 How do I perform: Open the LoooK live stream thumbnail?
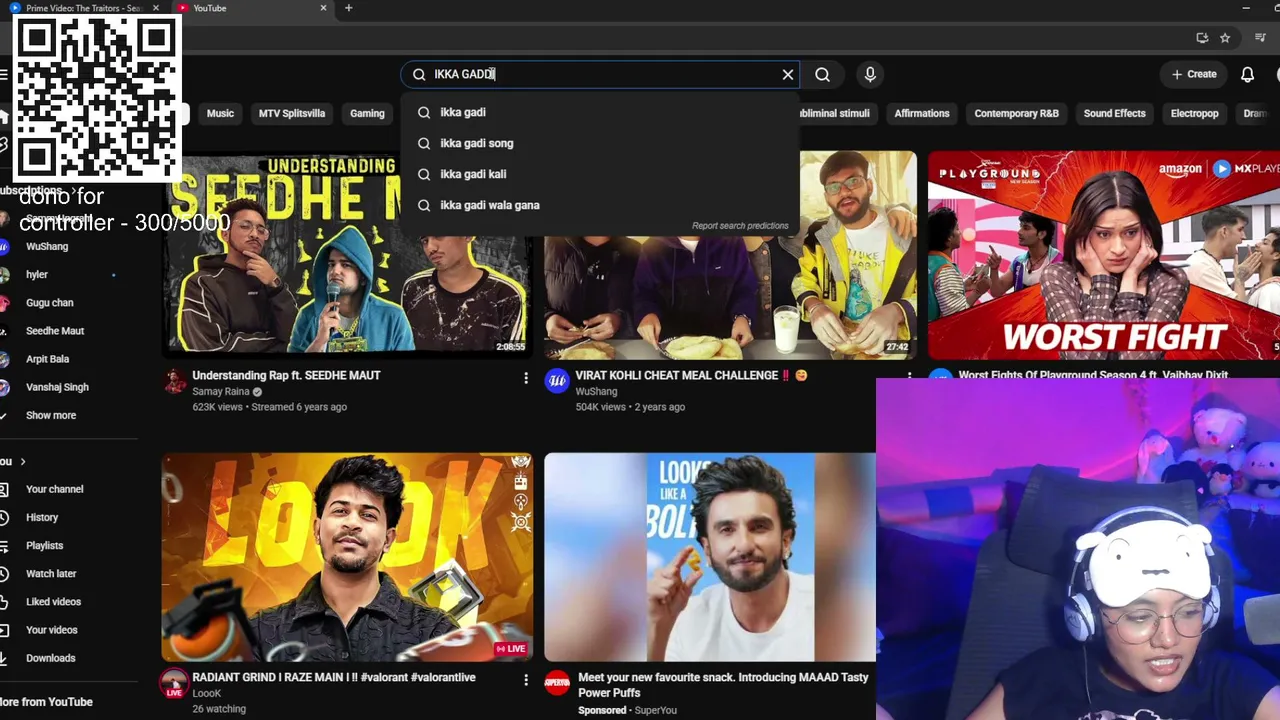click(x=347, y=557)
